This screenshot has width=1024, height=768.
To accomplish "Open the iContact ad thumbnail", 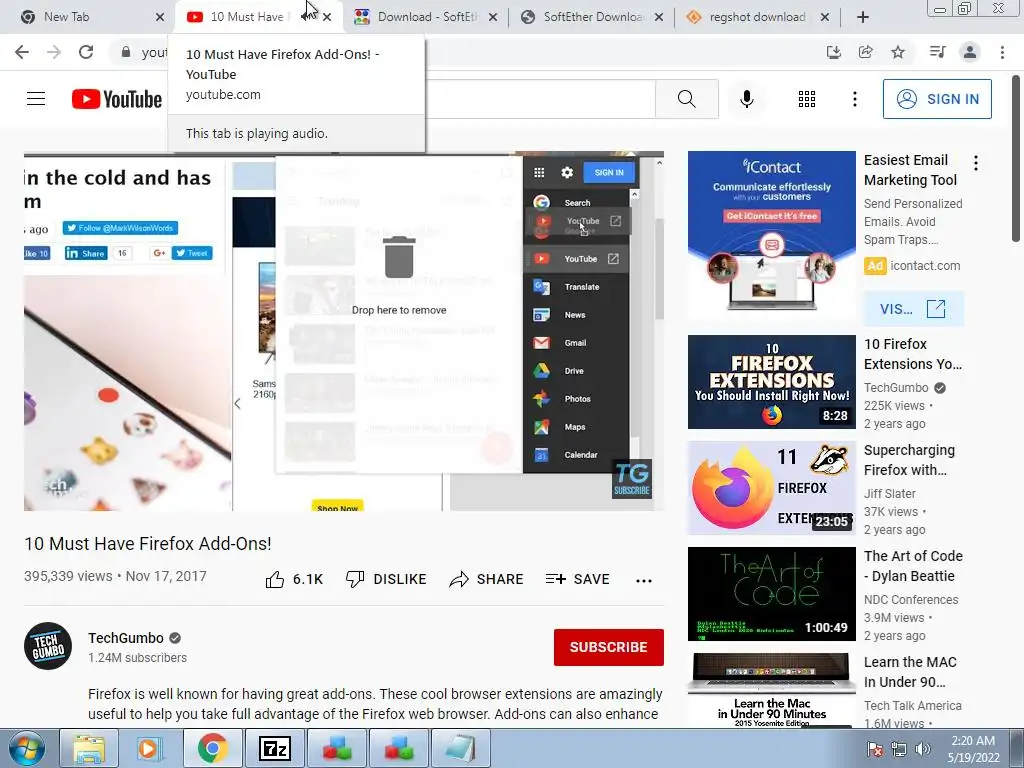I will point(771,235).
